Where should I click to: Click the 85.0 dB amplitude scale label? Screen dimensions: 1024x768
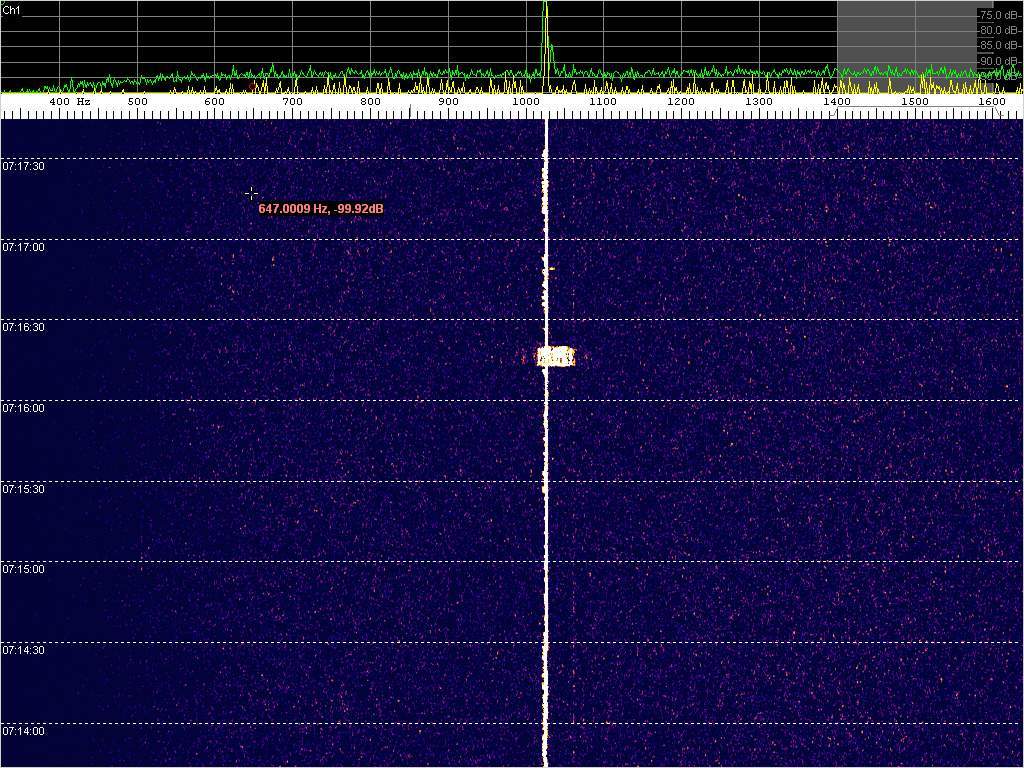click(x=998, y=45)
